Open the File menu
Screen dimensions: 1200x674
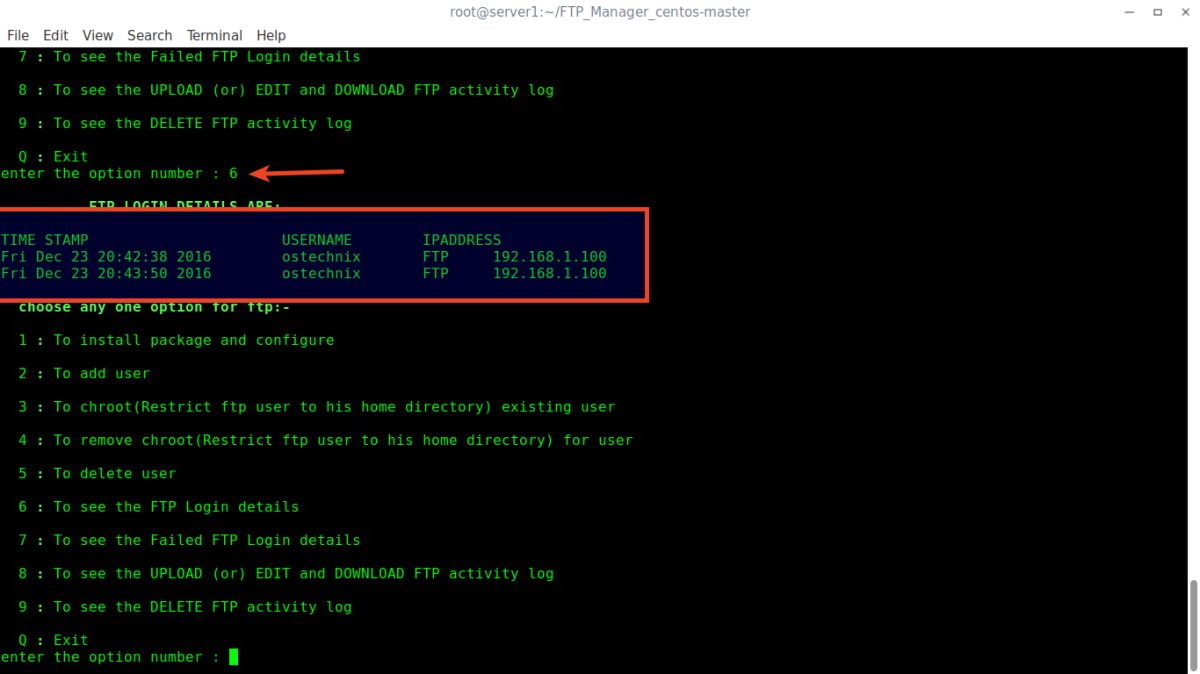click(x=18, y=35)
